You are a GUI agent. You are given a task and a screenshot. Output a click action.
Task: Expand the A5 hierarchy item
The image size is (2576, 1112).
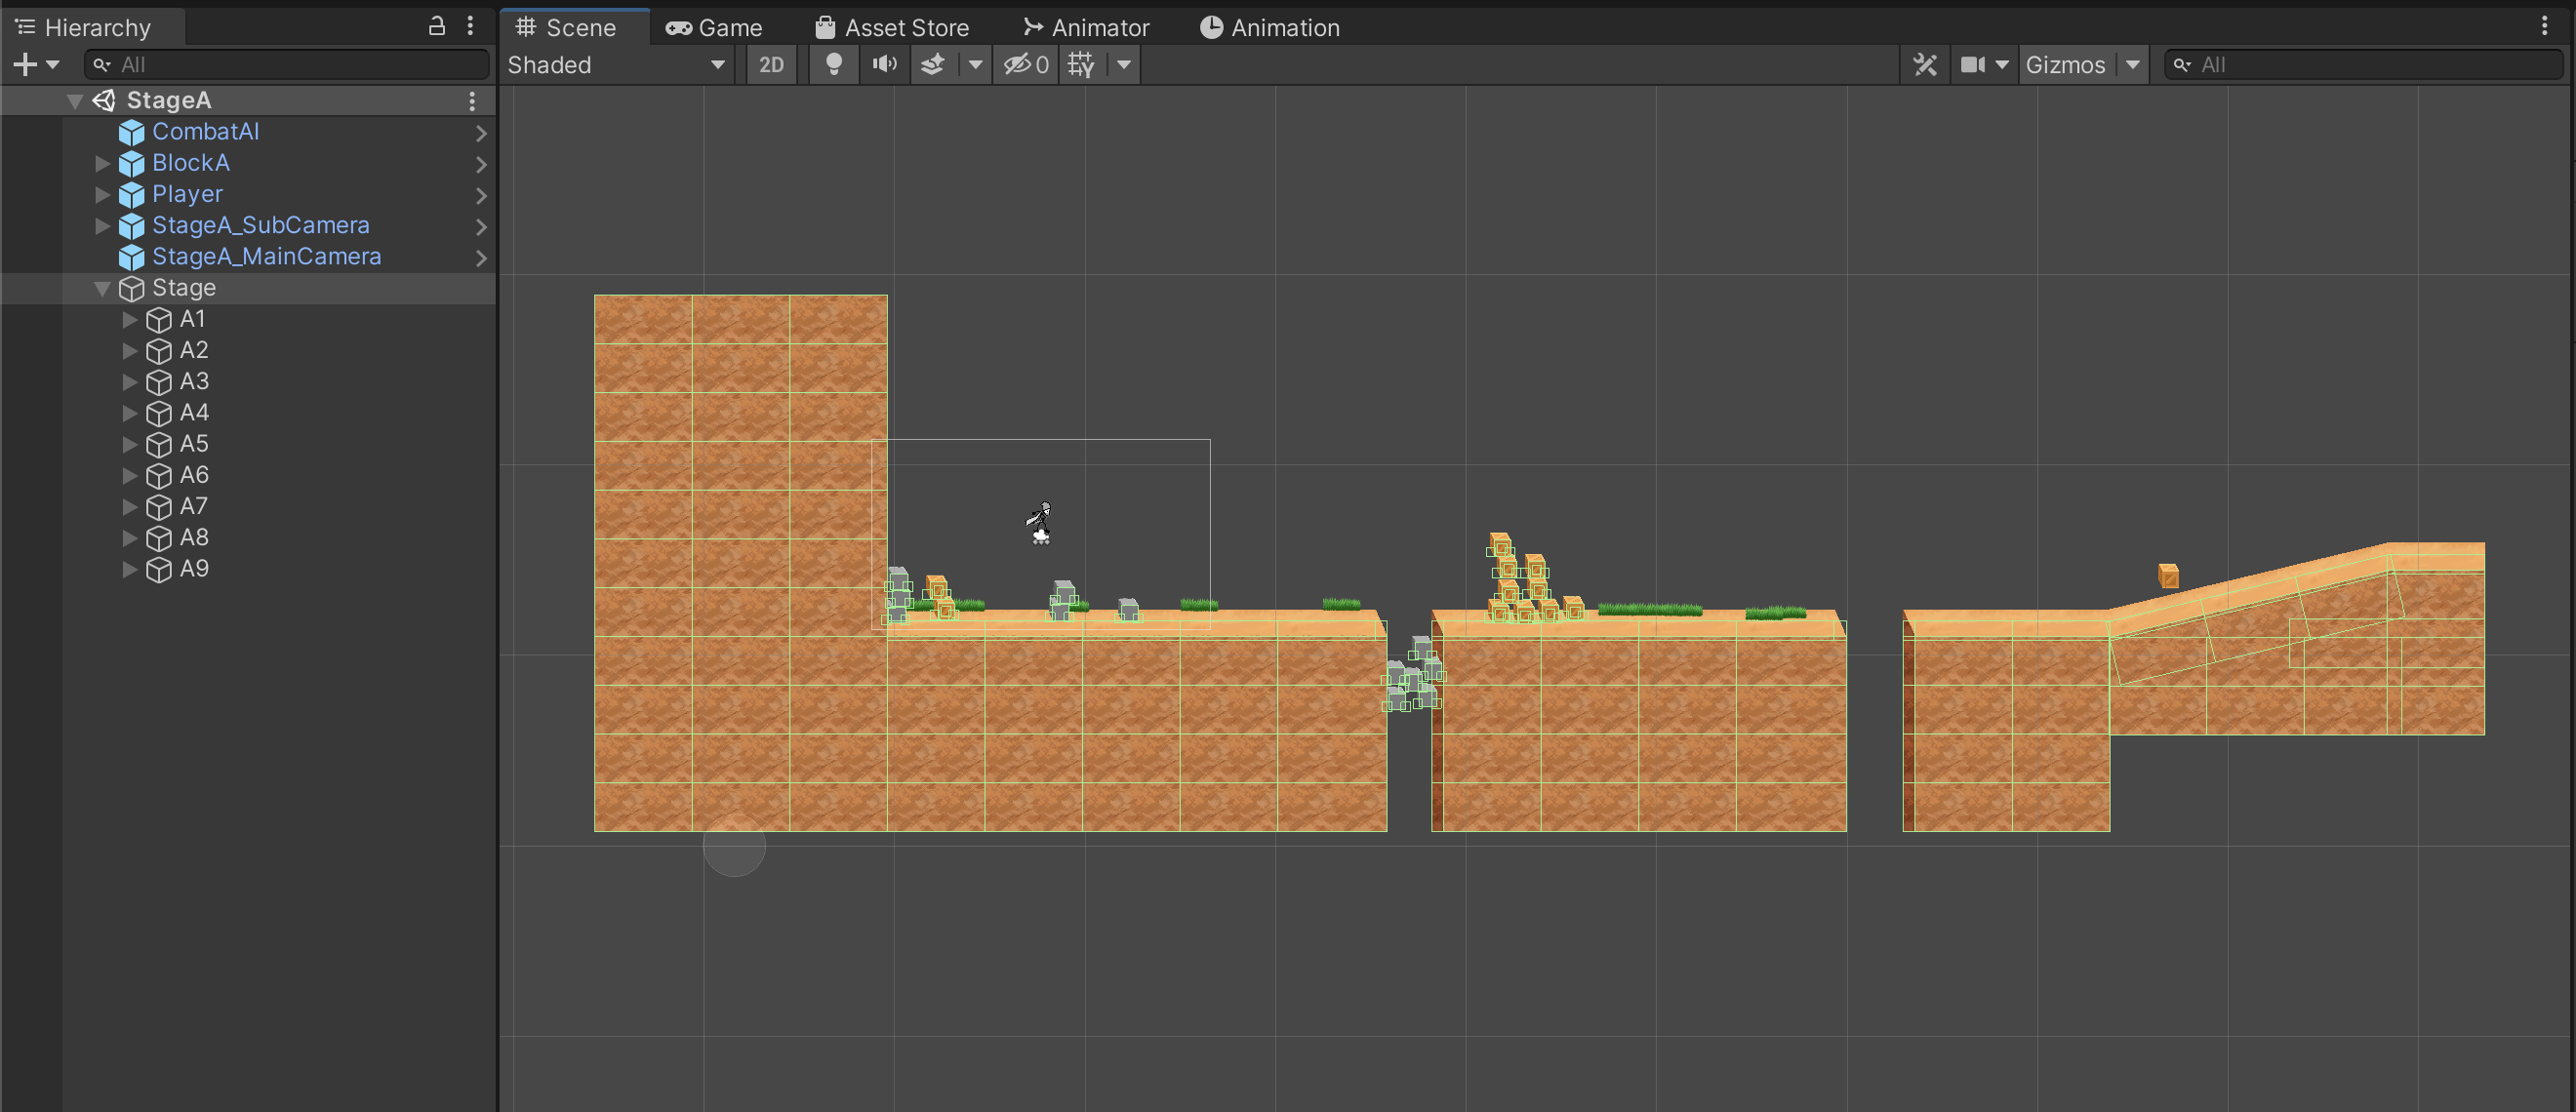[129, 444]
